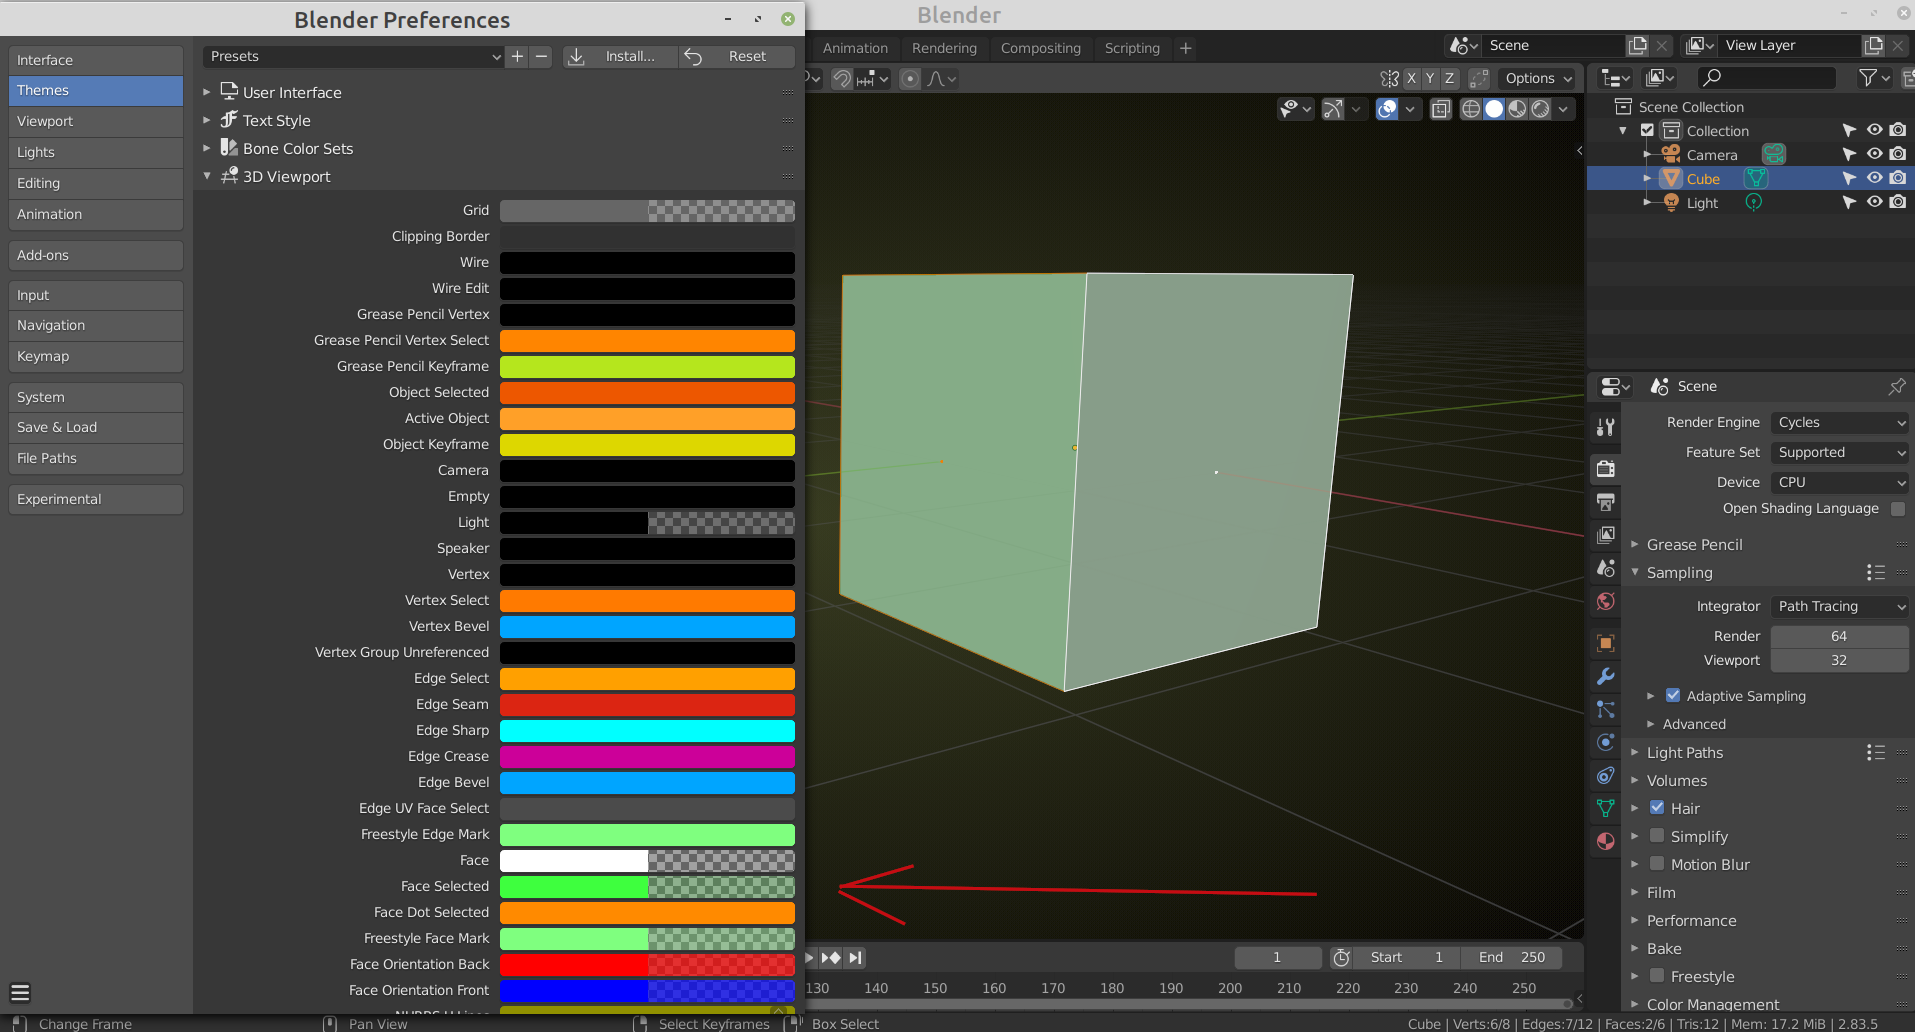This screenshot has height=1032, width=1915.
Task: Open the Physics properties tab
Action: [1606, 742]
